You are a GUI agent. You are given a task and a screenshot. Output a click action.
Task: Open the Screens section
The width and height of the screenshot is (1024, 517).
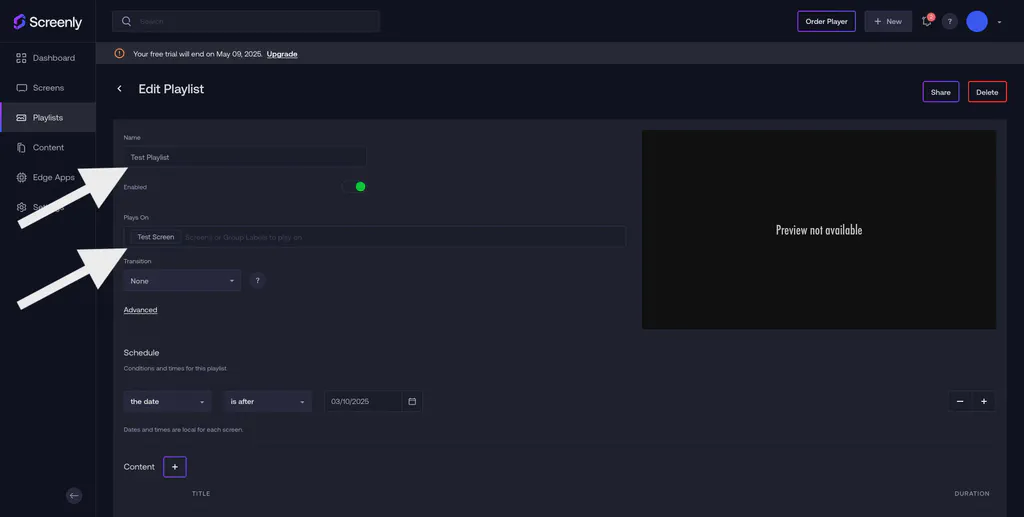(48, 88)
